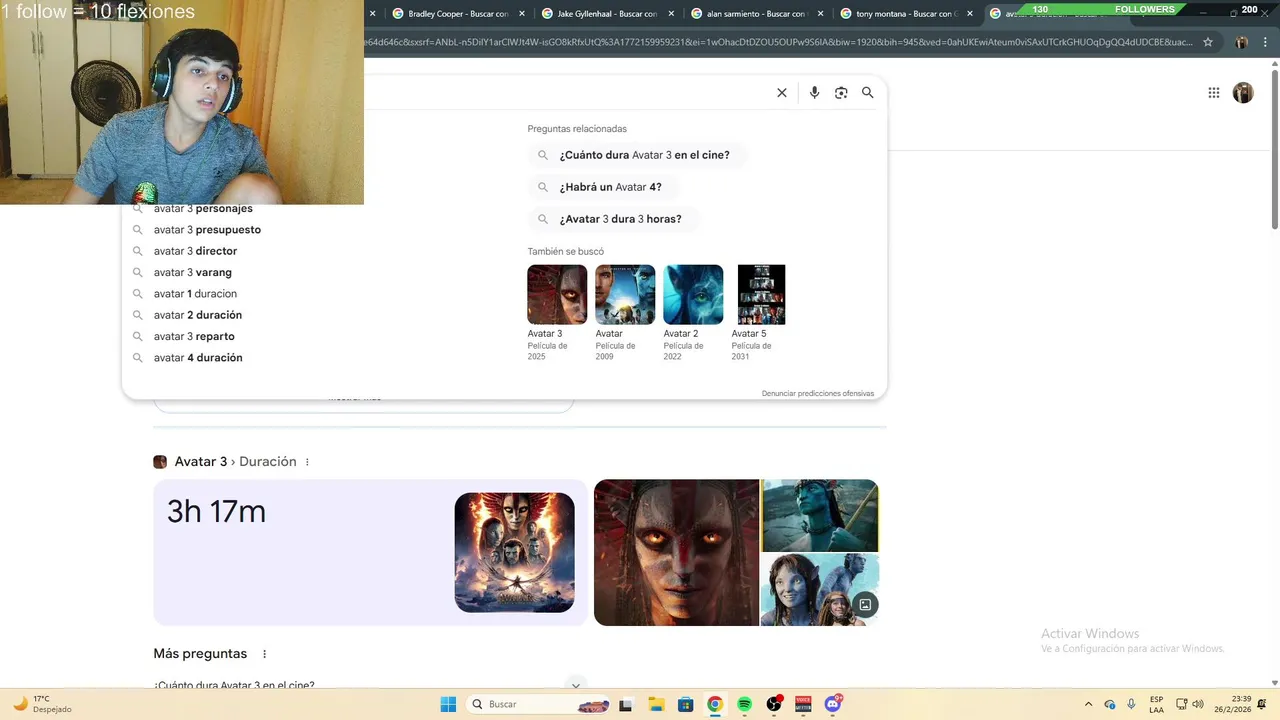
Task: Select suggestion 'avatar 3 director'
Action: [195, 251]
